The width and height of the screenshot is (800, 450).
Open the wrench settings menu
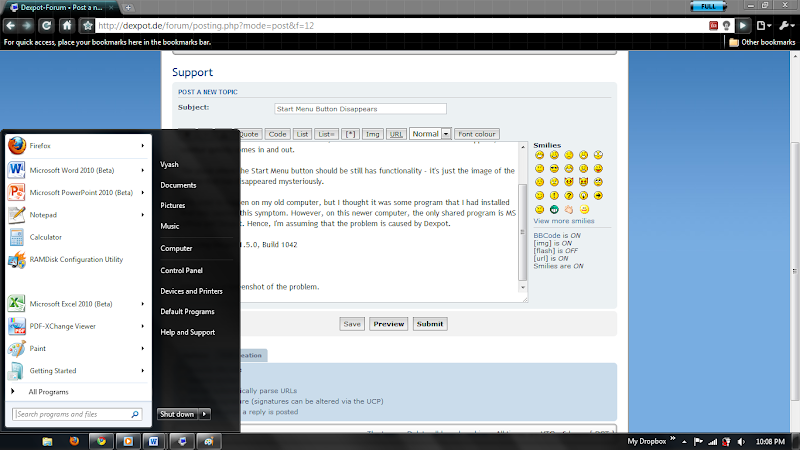786,26
